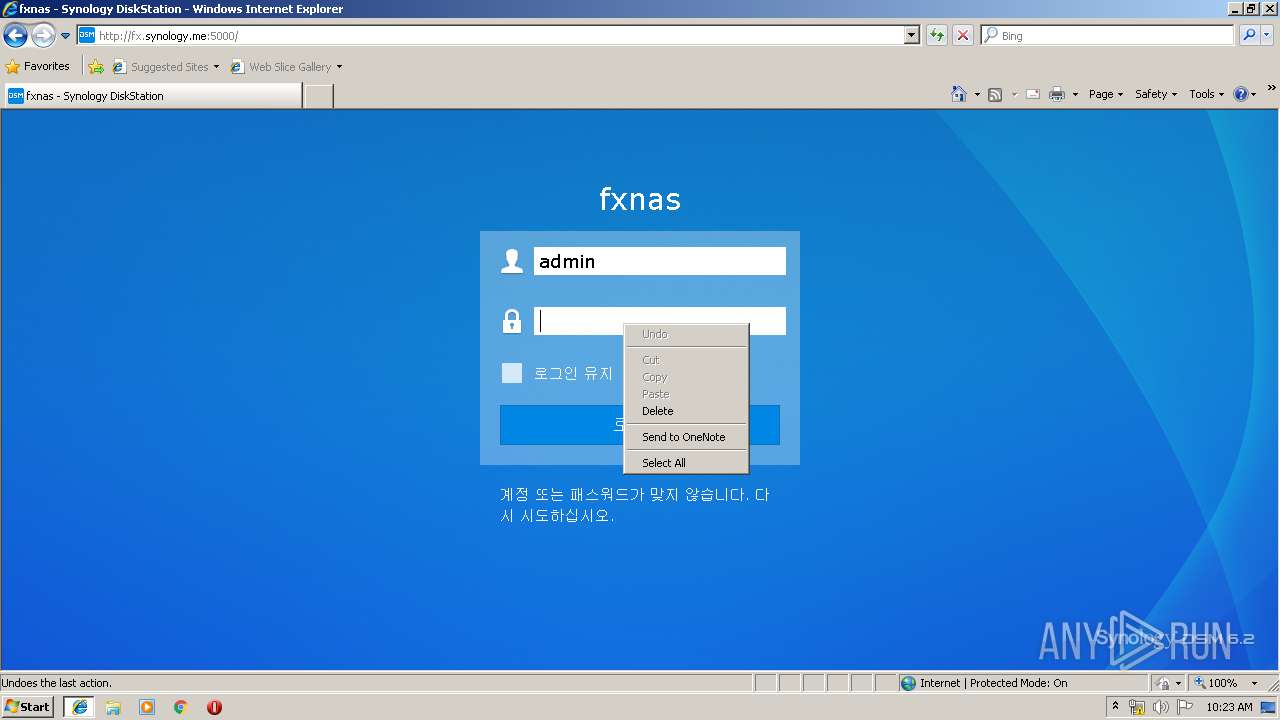The image size is (1280, 720).
Task: Open the Windows Start button
Action: [28, 707]
